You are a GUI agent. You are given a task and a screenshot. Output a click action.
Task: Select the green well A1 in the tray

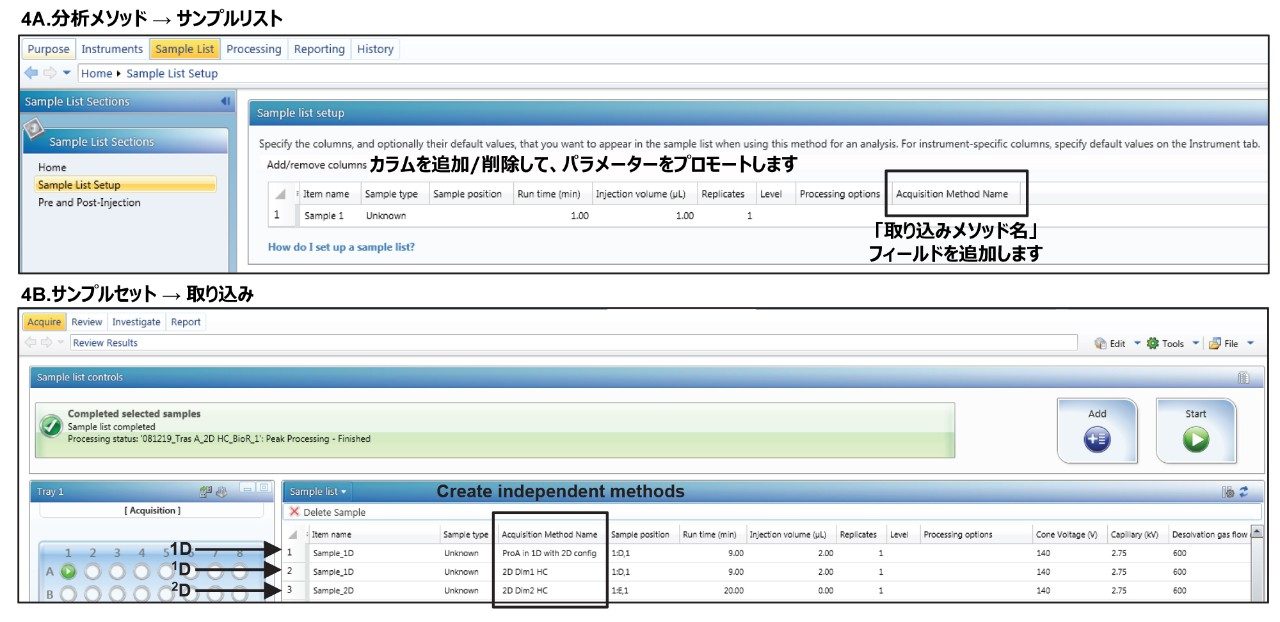tap(68, 572)
